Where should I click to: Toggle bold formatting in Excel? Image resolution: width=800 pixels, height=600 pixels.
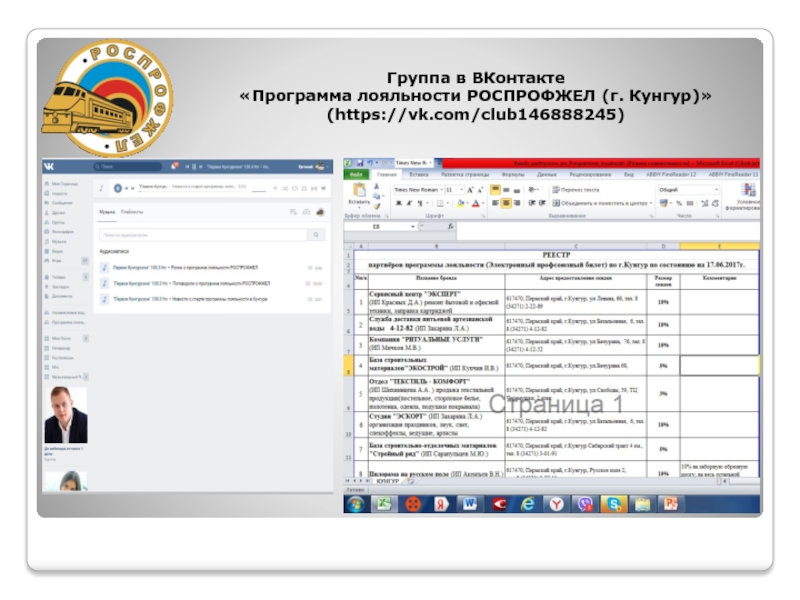(x=398, y=204)
